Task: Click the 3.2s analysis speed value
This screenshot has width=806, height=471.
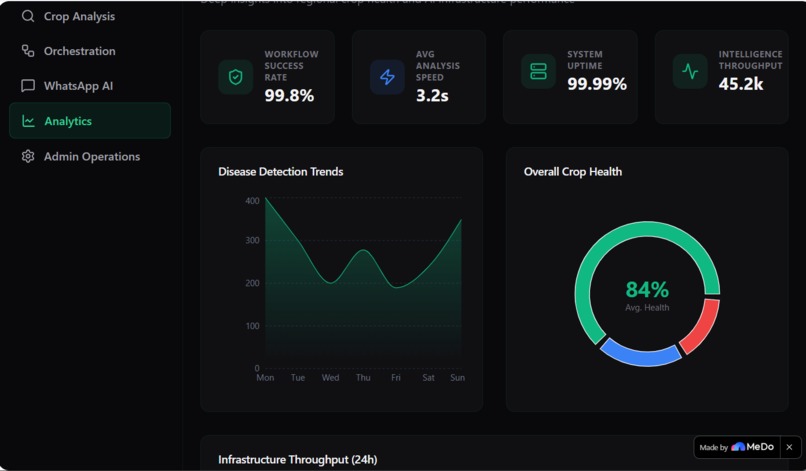Action: tap(432, 95)
